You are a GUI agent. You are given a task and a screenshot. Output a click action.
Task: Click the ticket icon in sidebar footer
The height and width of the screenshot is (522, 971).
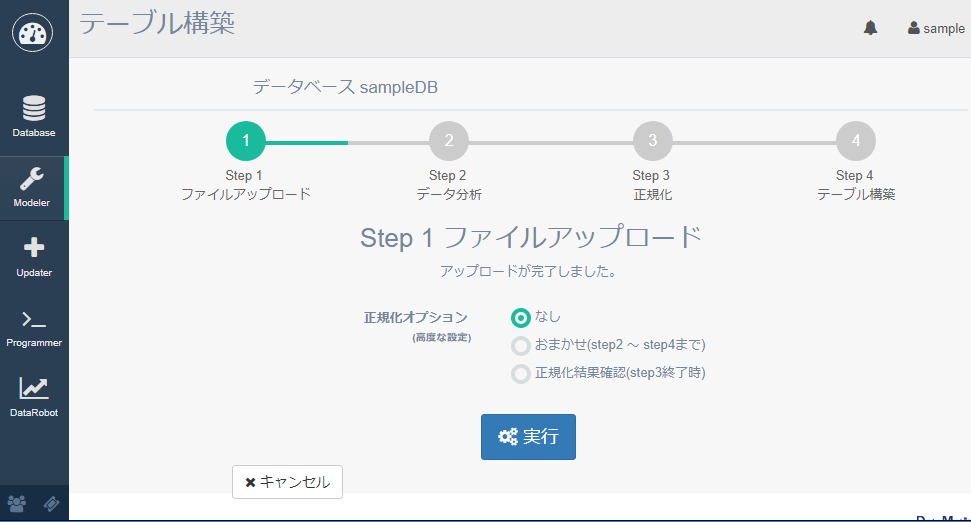point(52,504)
